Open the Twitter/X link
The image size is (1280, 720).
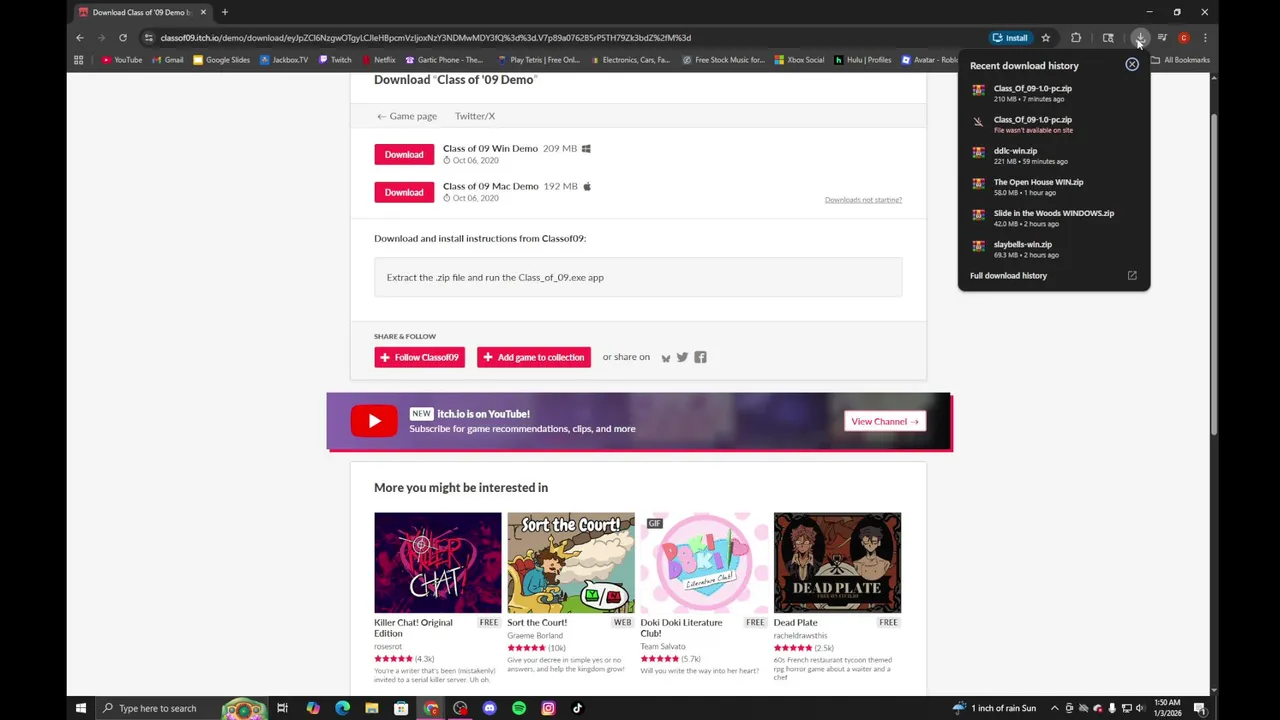pos(475,116)
